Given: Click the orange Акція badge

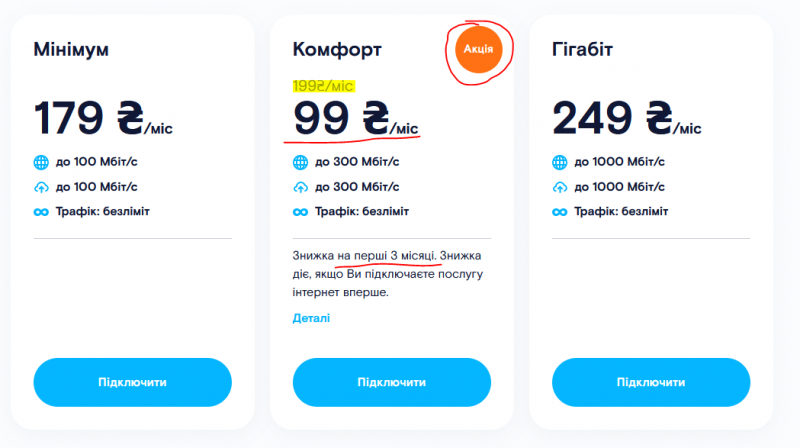Looking at the screenshot, I should point(478,49).
